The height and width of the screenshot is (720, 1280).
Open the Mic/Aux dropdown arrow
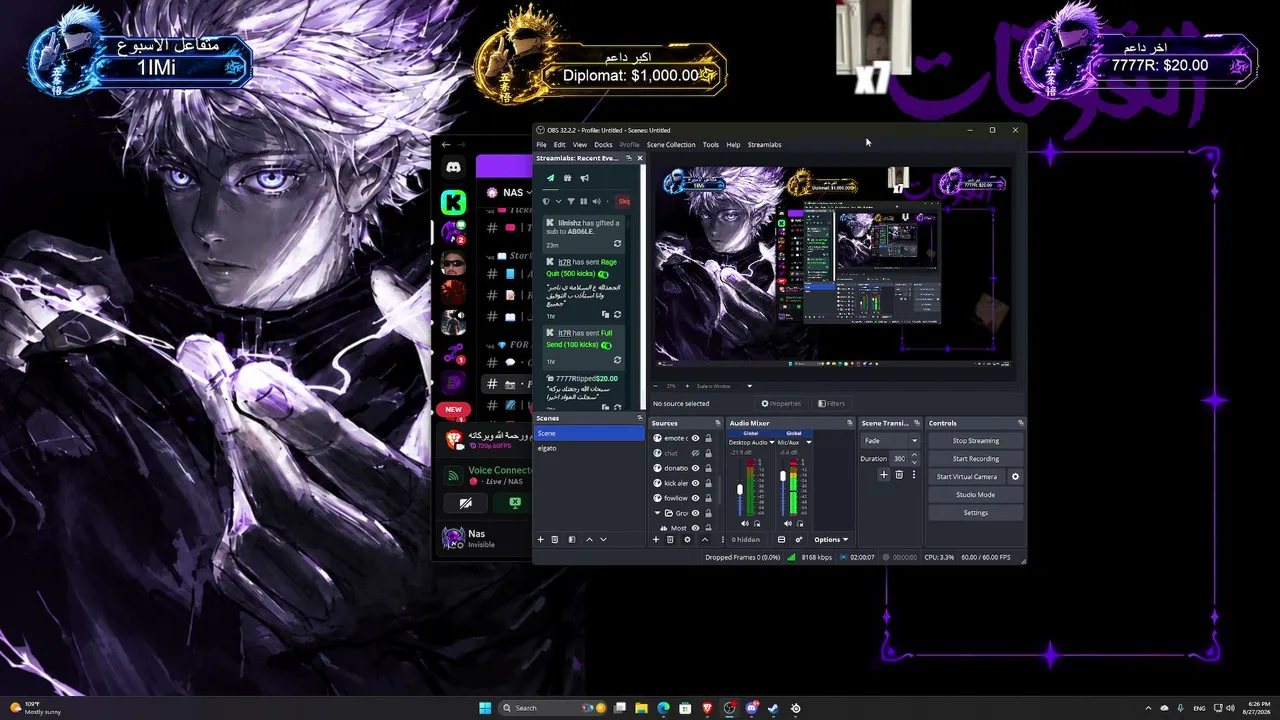tap(808, 442)
